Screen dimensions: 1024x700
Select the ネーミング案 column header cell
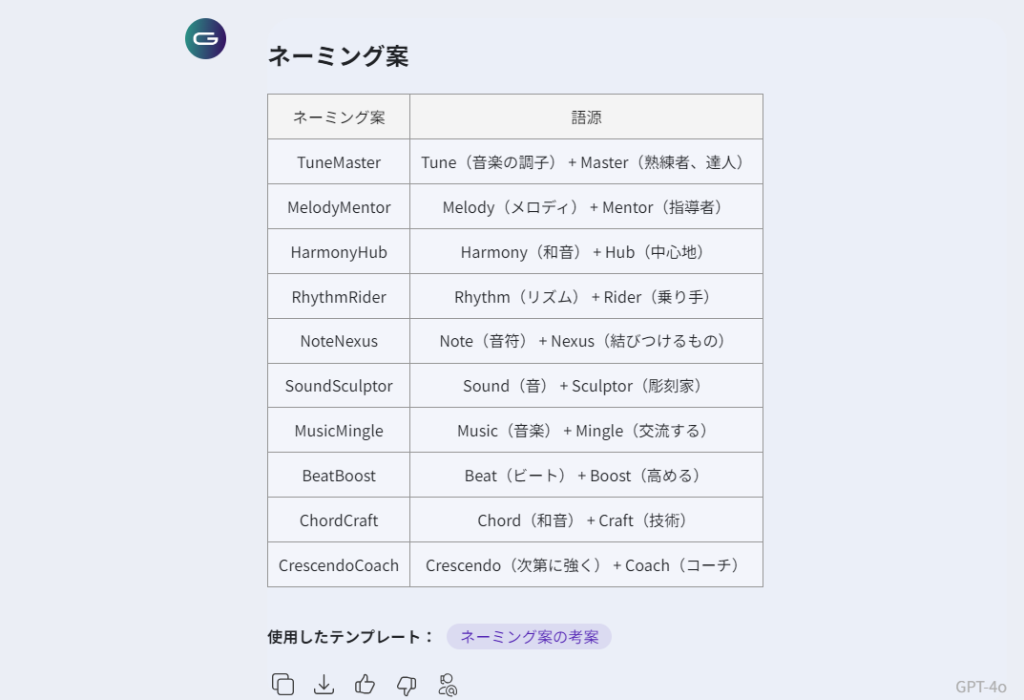[x=339, y=117]
